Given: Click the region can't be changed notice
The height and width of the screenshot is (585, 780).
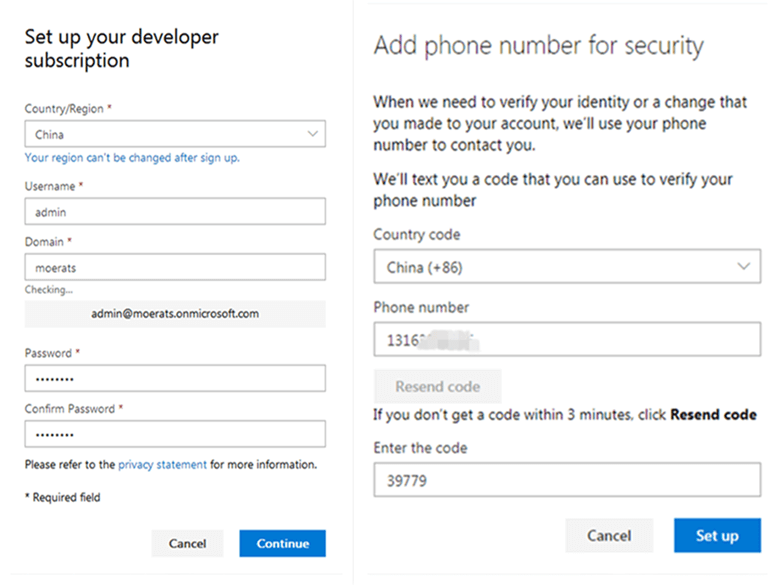Looking at the screenshot, I should pyautogui.click(x=132, y=158).
